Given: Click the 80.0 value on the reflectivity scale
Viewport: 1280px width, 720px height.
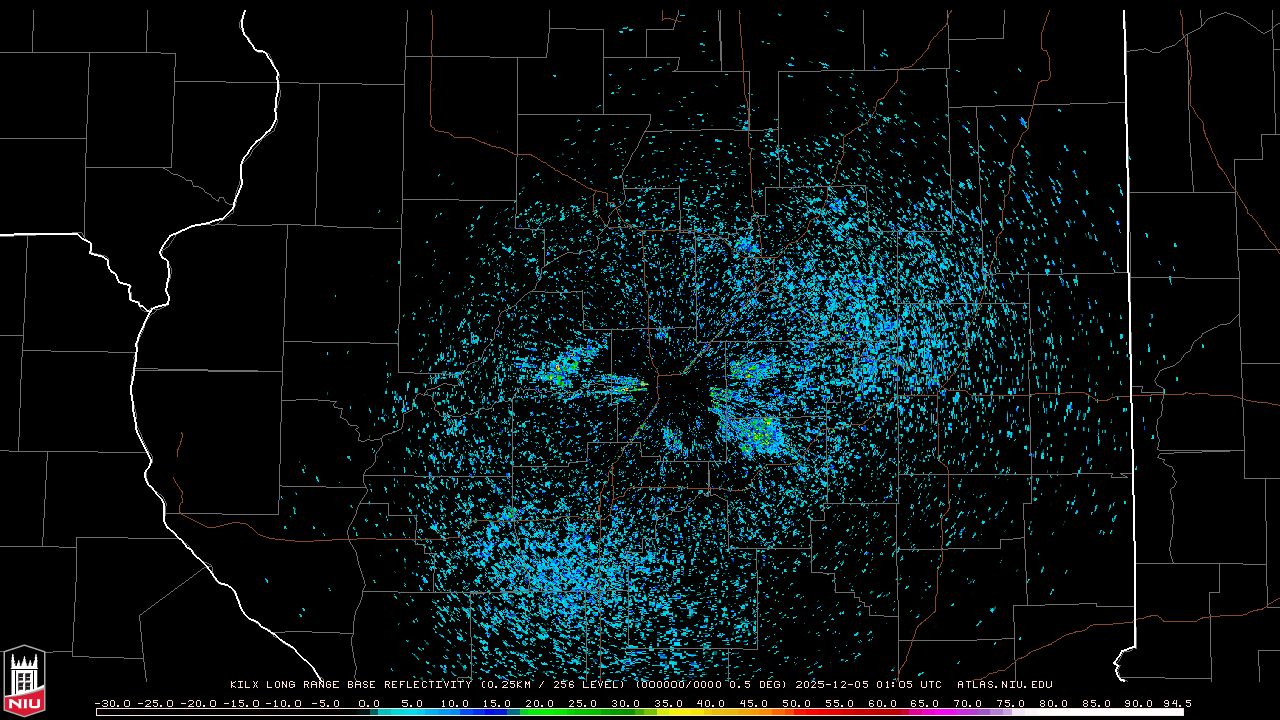Looking at the screenshot, I should (x=1054, y=703).
